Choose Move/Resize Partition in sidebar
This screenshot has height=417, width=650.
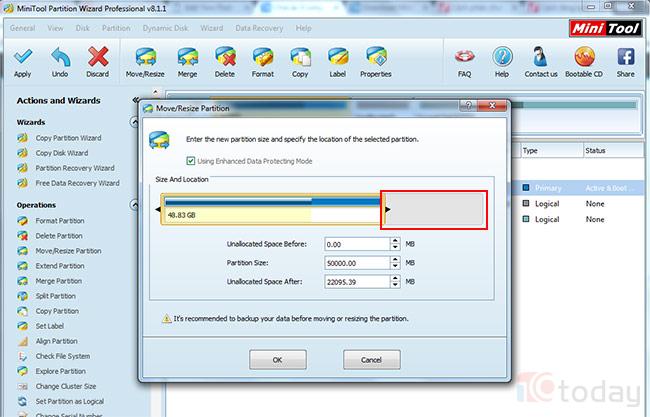(68, 251)
